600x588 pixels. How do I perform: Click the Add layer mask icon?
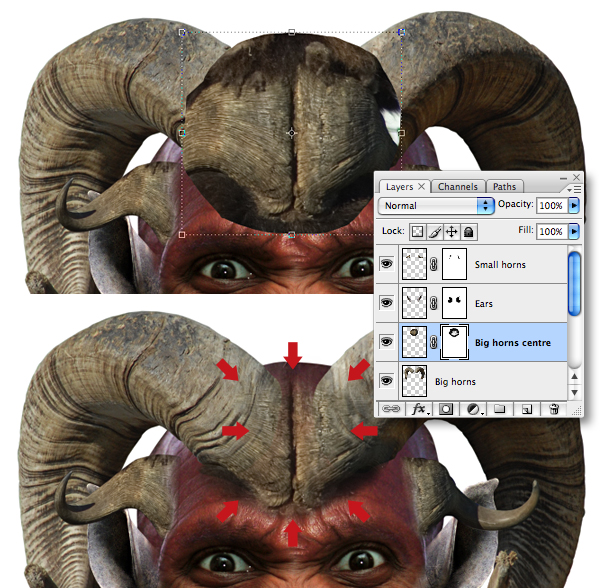[x=445, y=409]
